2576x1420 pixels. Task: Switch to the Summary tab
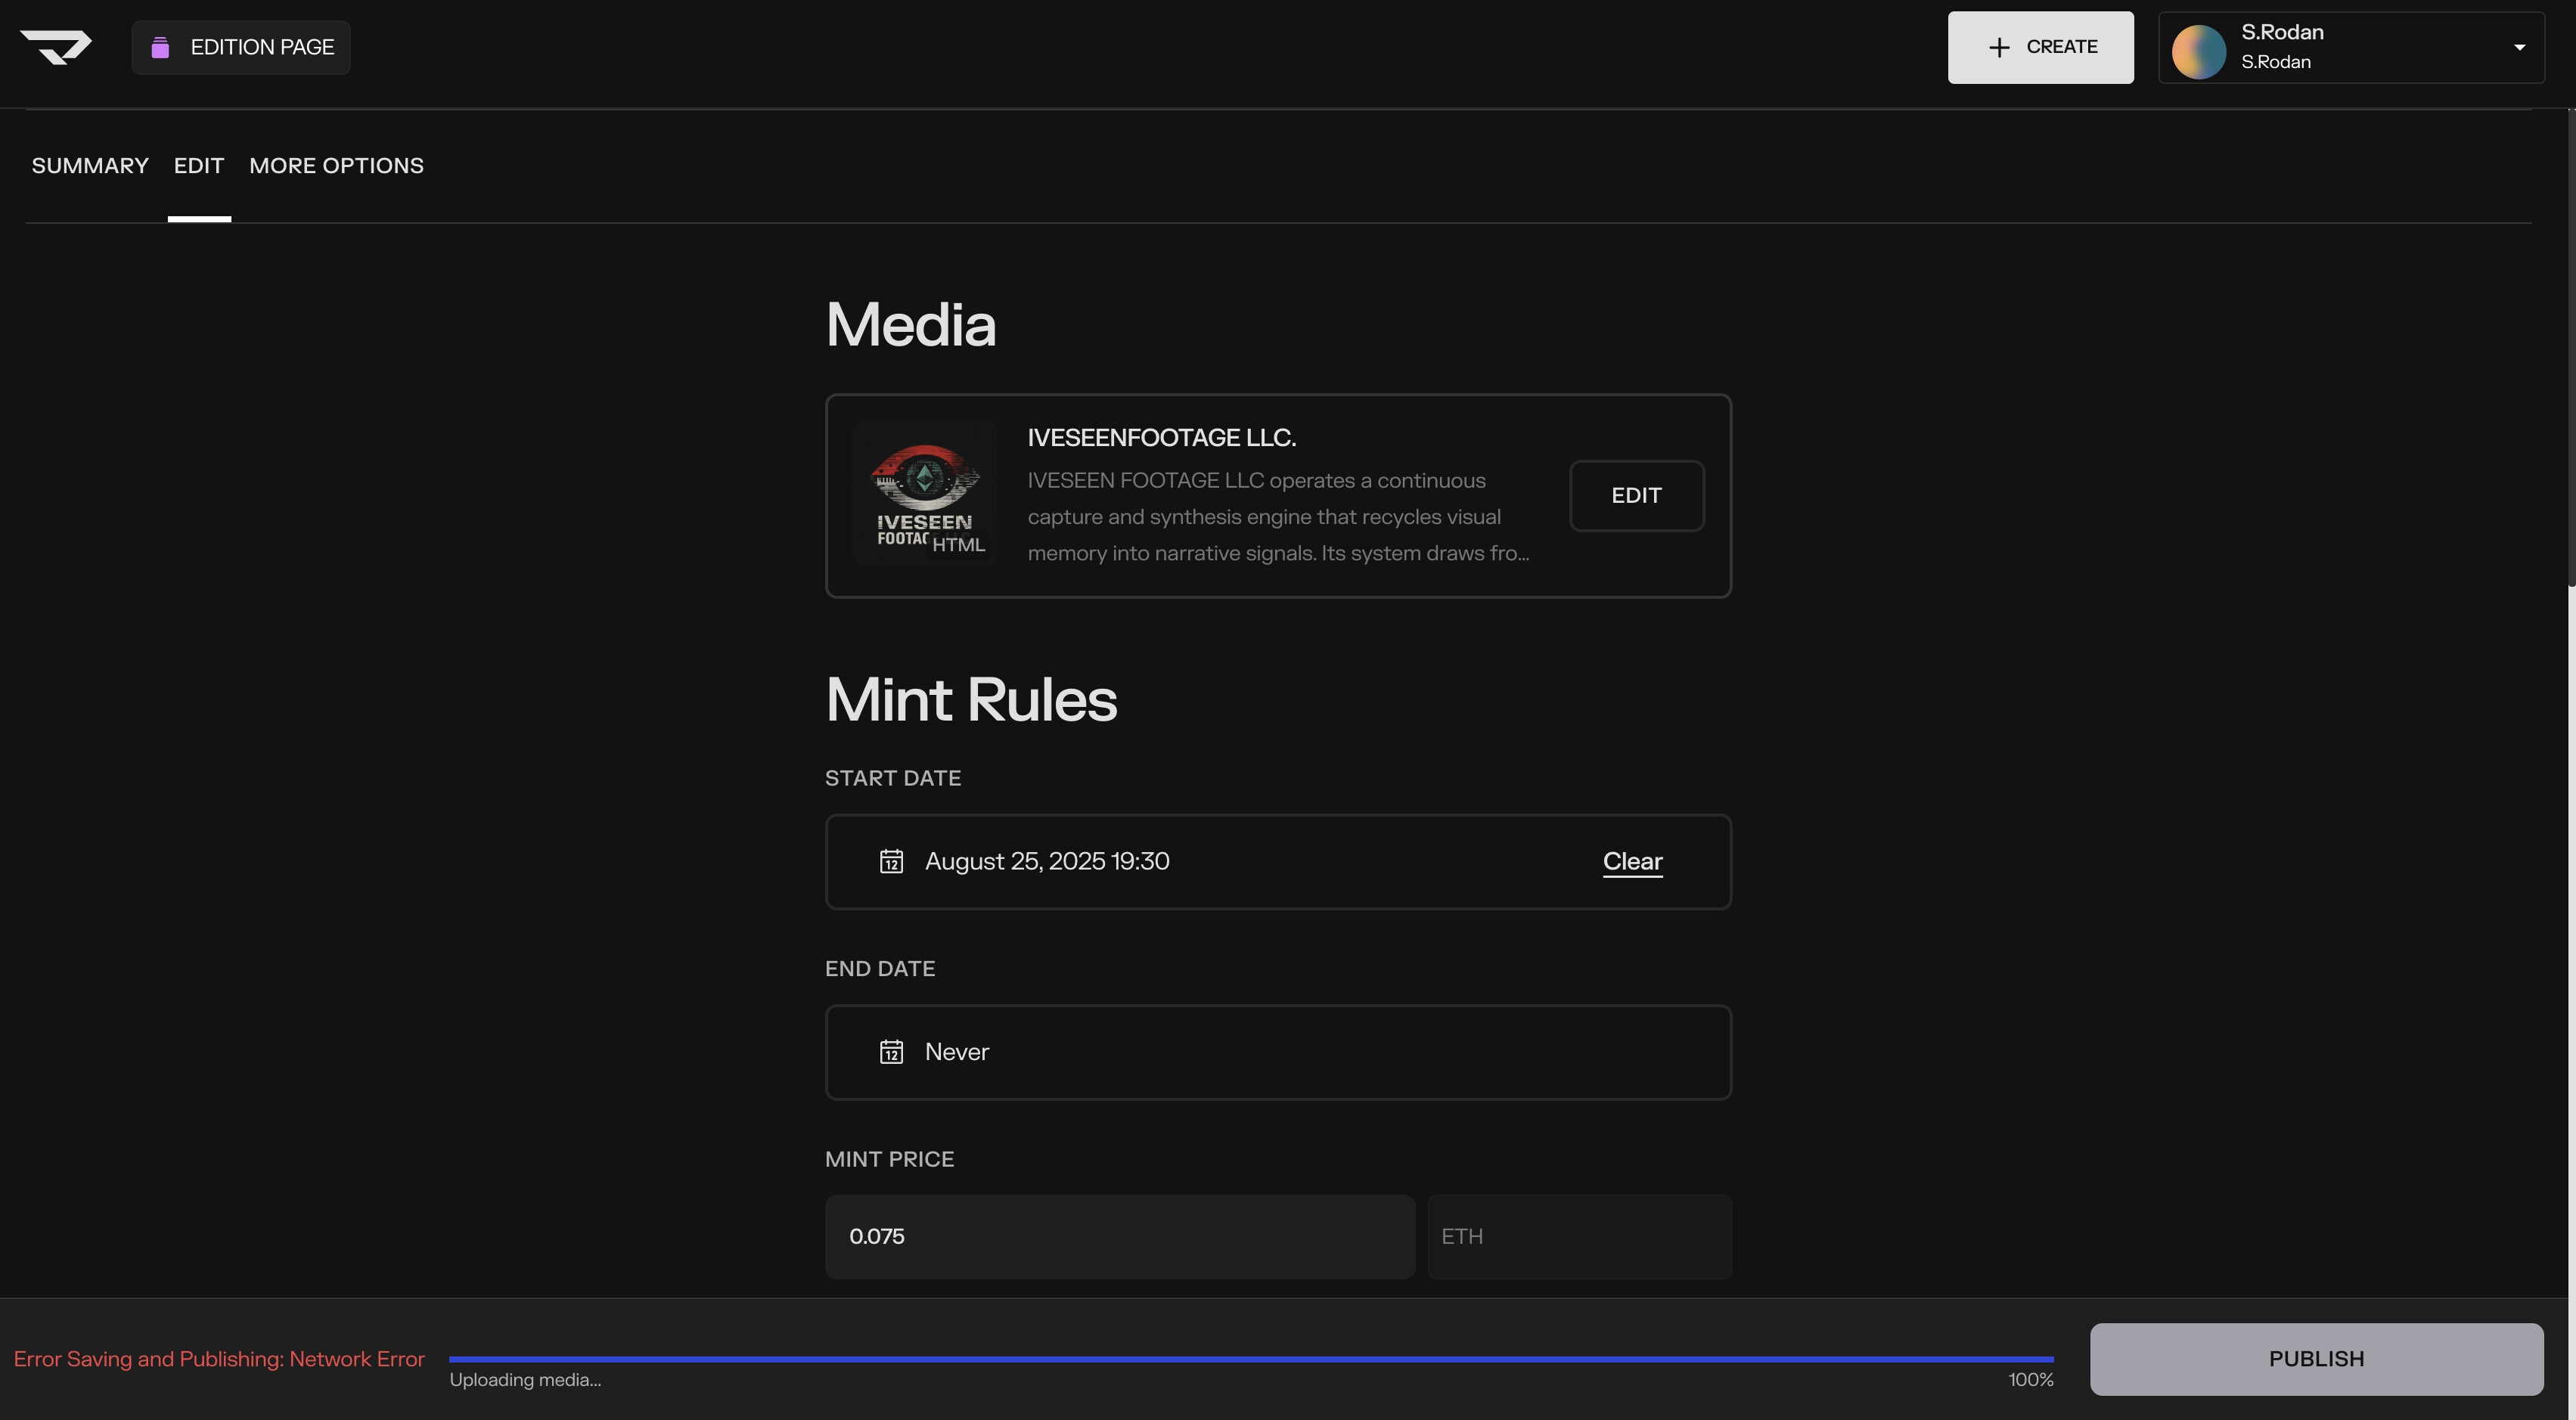(x=90, y=165)
